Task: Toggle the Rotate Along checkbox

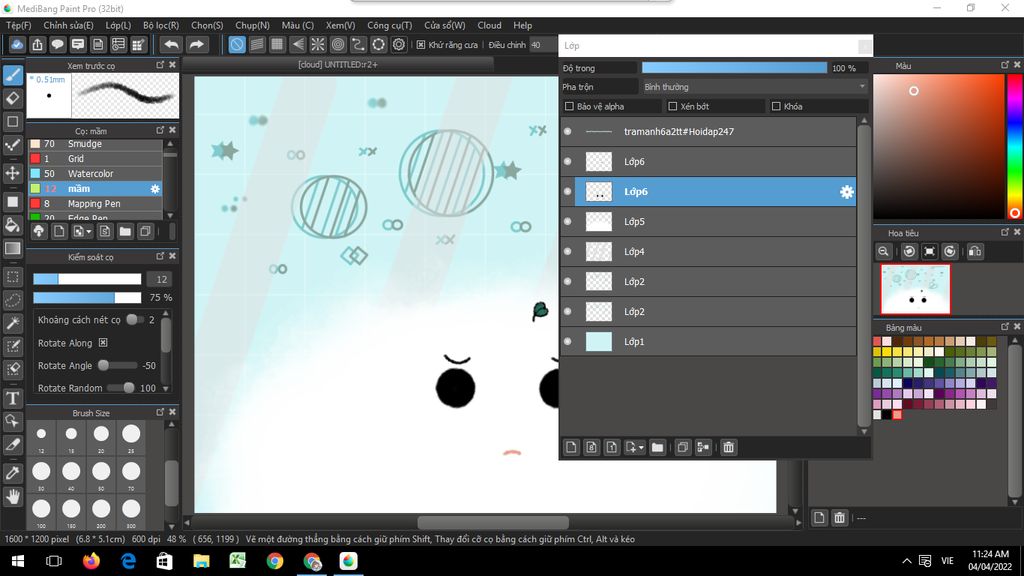Action: 103,343
